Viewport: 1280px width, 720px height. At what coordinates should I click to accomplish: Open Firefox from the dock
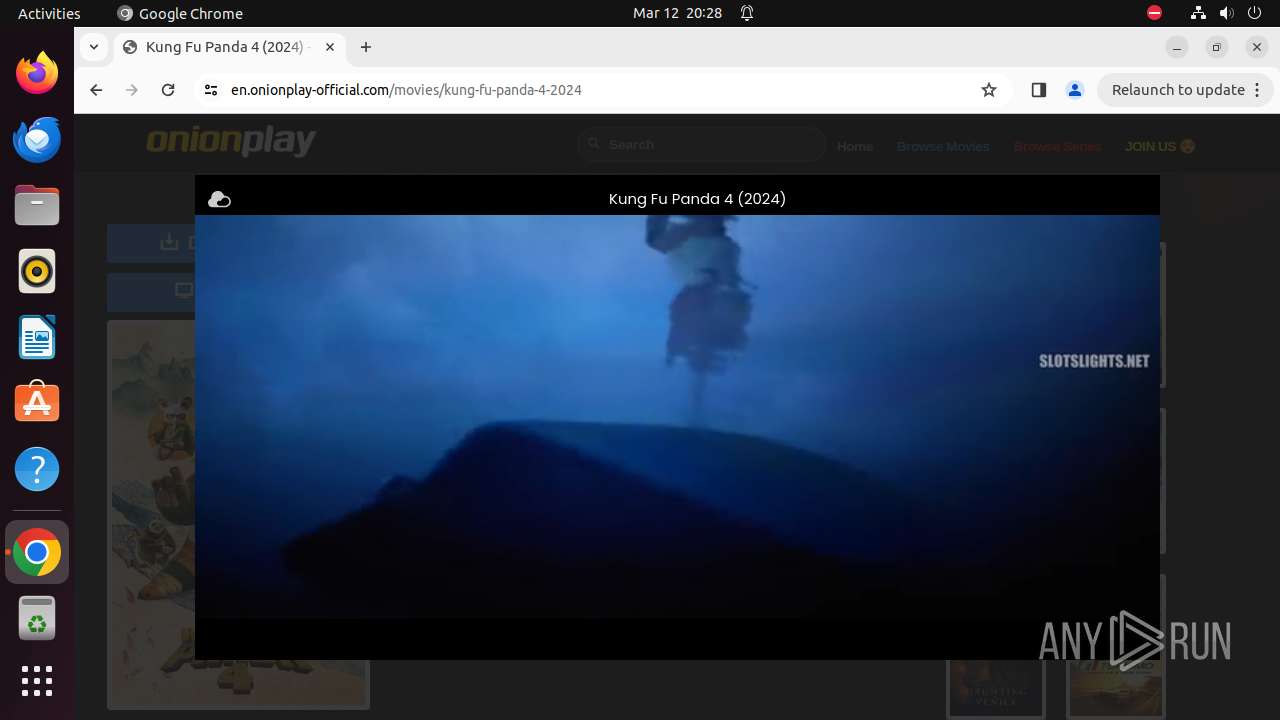click(37, 73)
